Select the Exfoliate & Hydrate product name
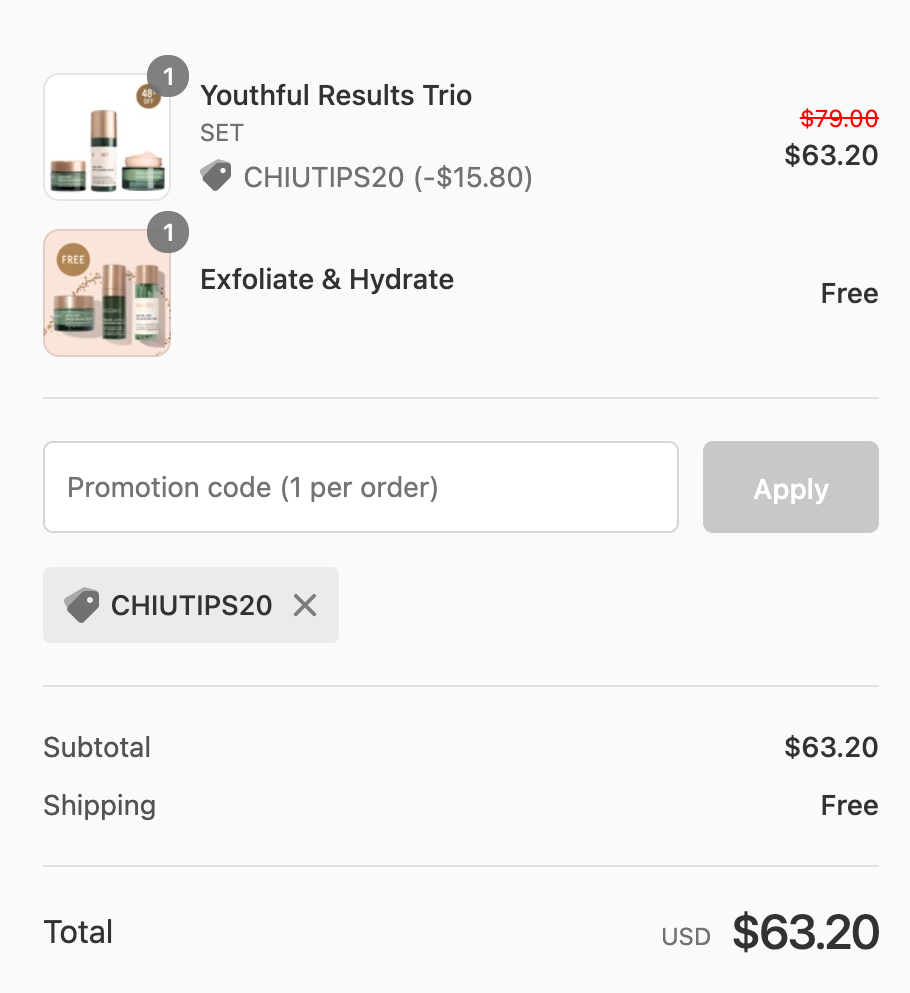The height and width of the screenshot is (993, 910). pyautogui.click(x=327, y=280)
